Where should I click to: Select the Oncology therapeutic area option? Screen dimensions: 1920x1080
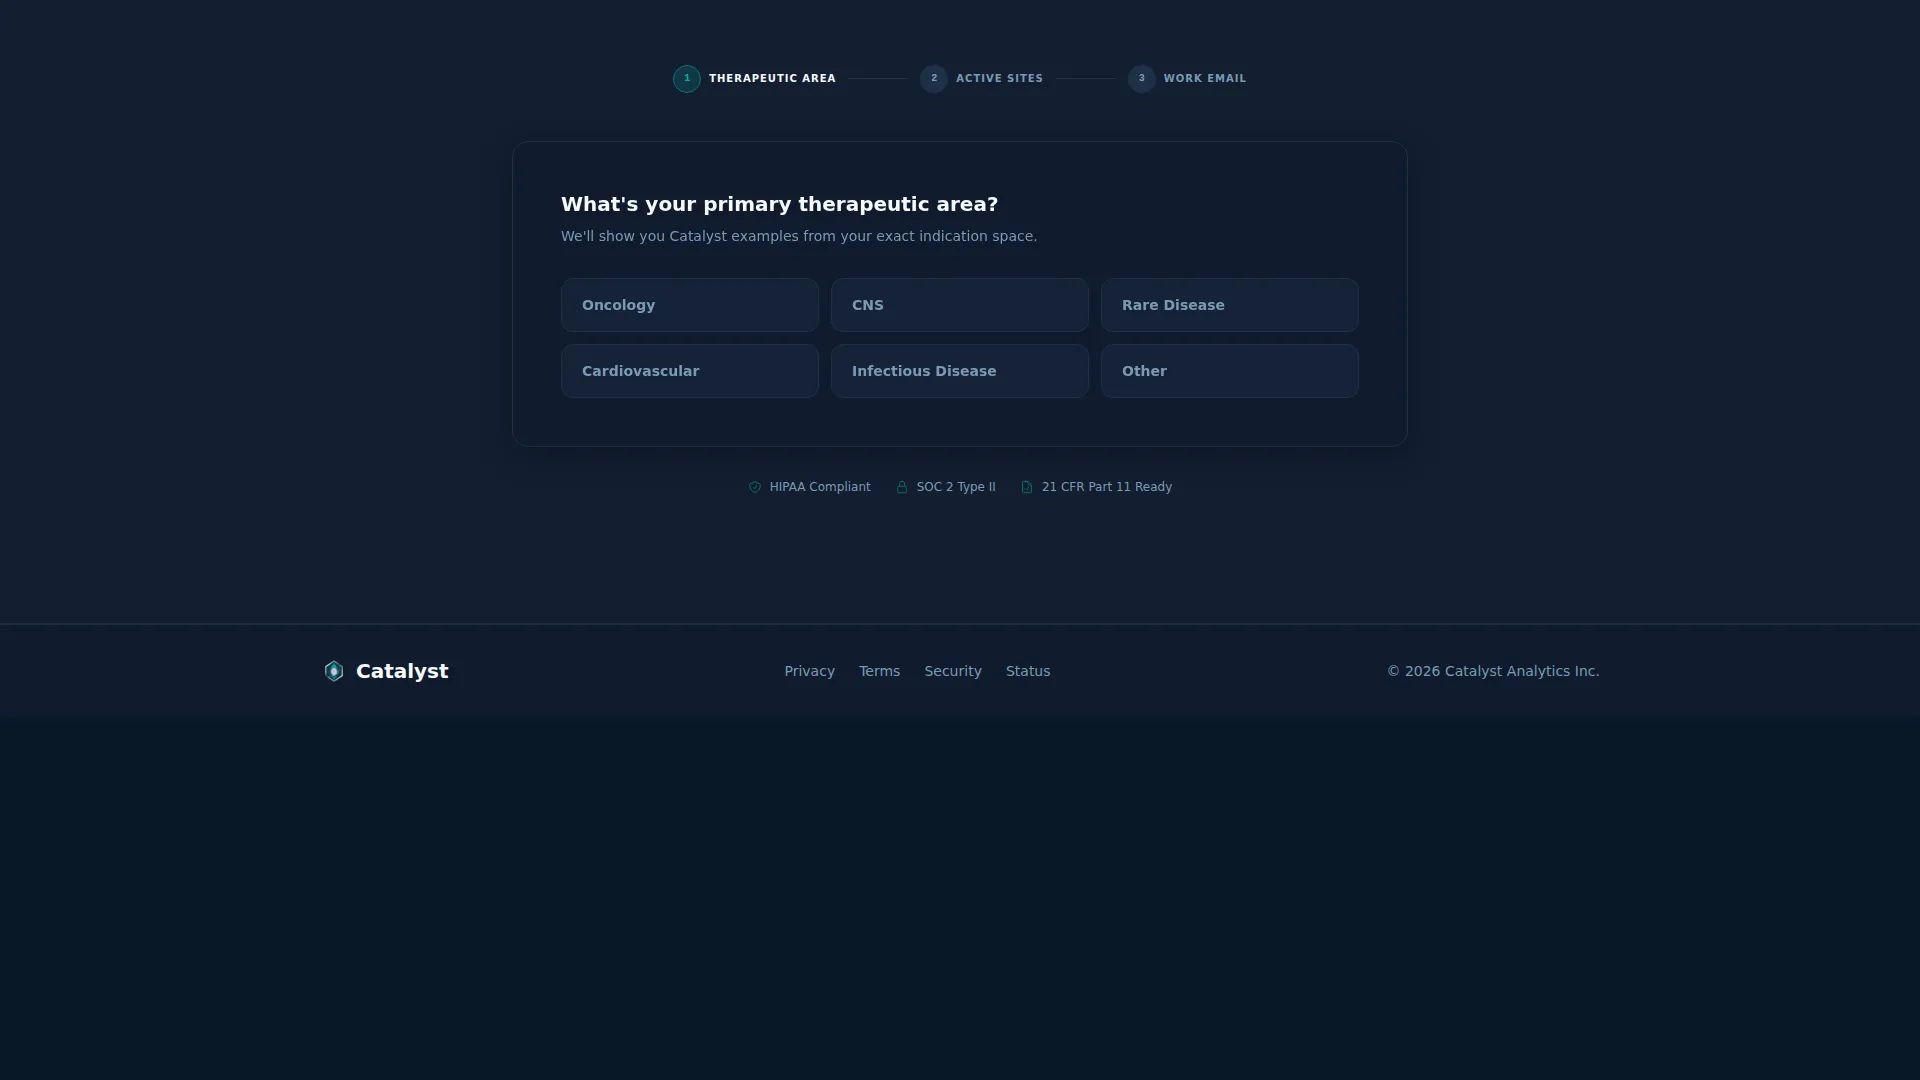(x=689, y=305)
